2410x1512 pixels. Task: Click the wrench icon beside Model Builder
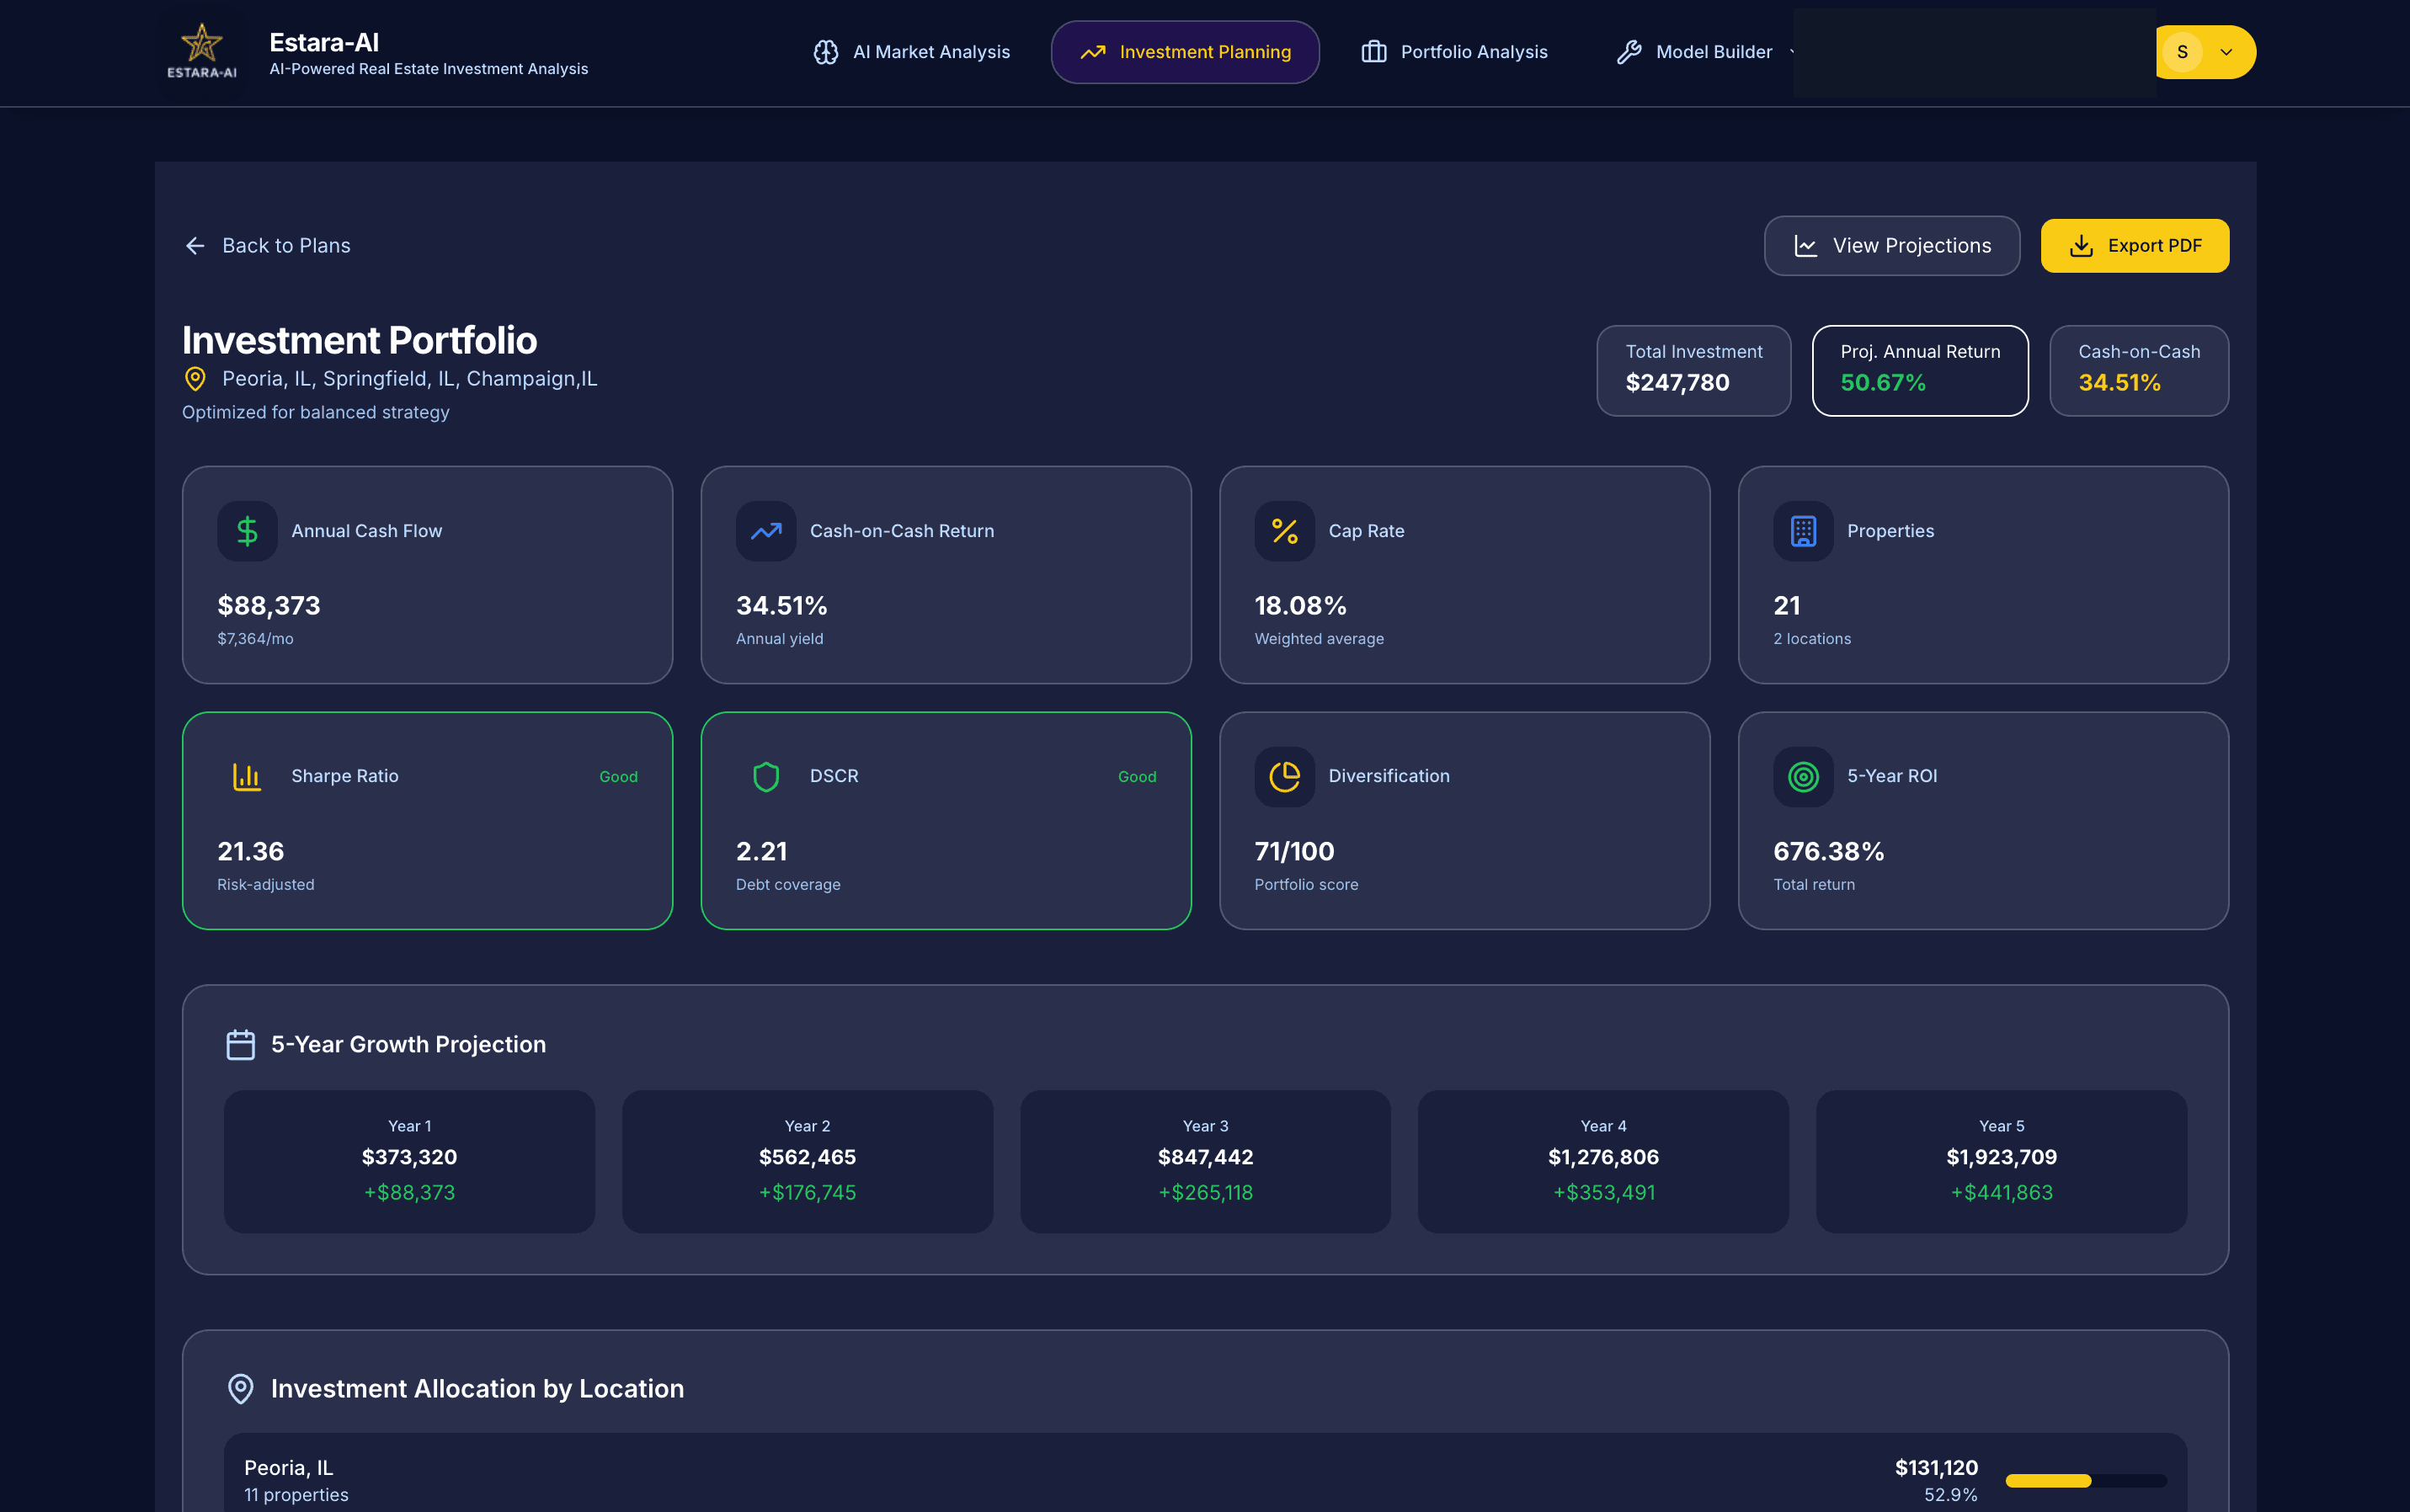(x=1629, y=52)
